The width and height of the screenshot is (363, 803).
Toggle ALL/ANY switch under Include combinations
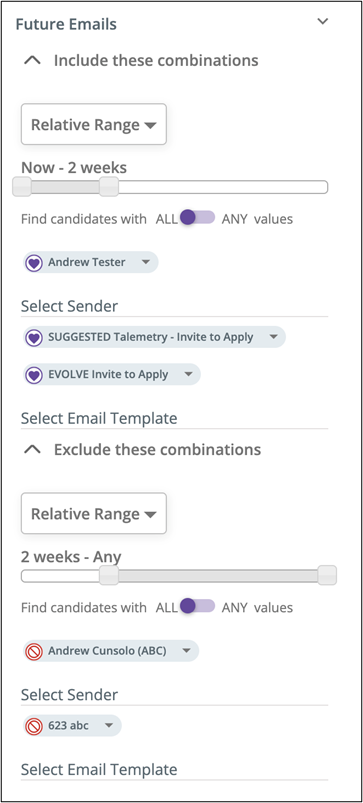pyautogui.click(x=197, y=217)
